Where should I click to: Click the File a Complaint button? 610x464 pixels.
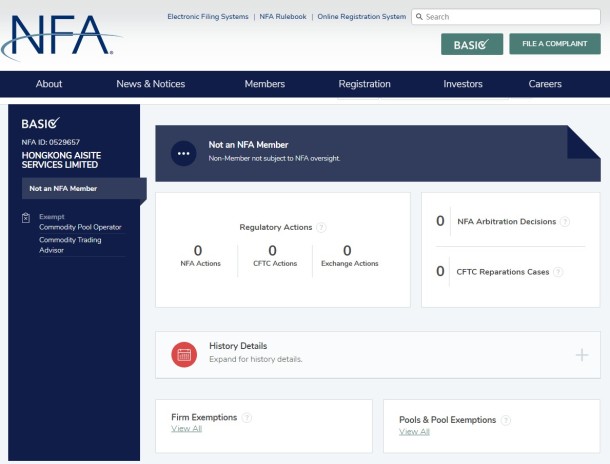pos(555,44)
